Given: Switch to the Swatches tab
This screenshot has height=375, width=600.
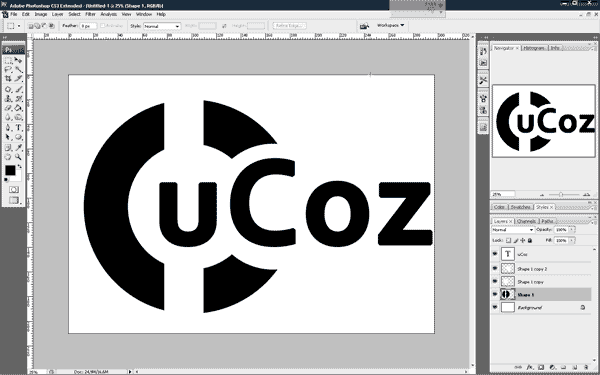Looking at the screenshot, I should coord(520,207).
